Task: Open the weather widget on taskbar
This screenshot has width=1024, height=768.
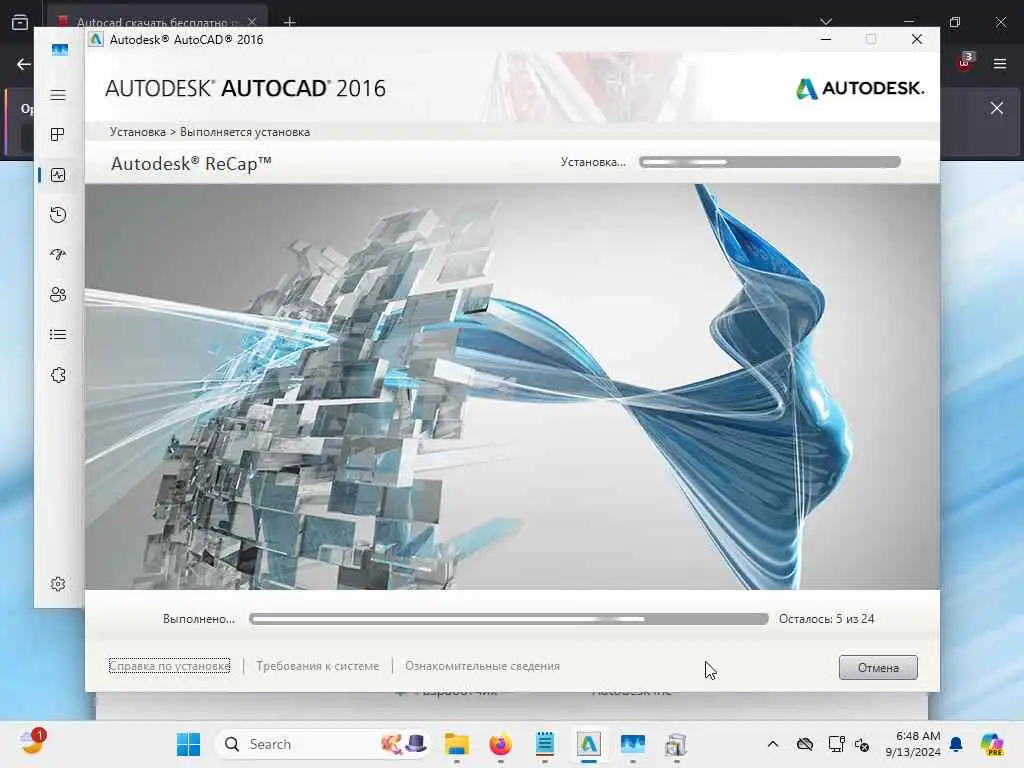Action: 32,743
